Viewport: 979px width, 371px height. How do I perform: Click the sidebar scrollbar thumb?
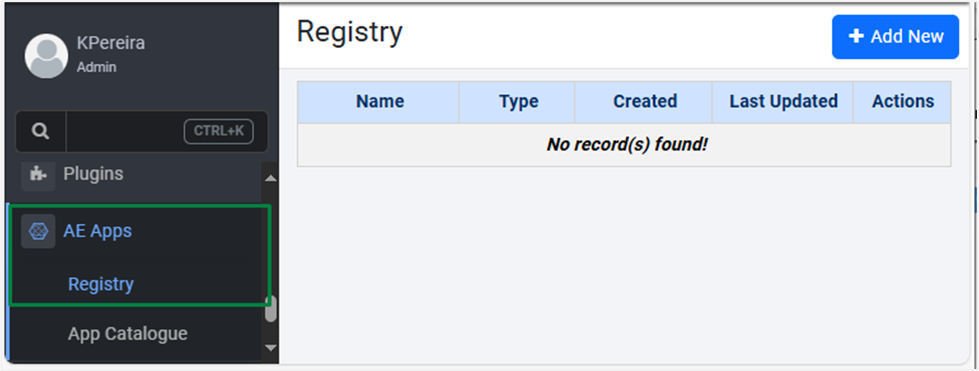point(270,309)
